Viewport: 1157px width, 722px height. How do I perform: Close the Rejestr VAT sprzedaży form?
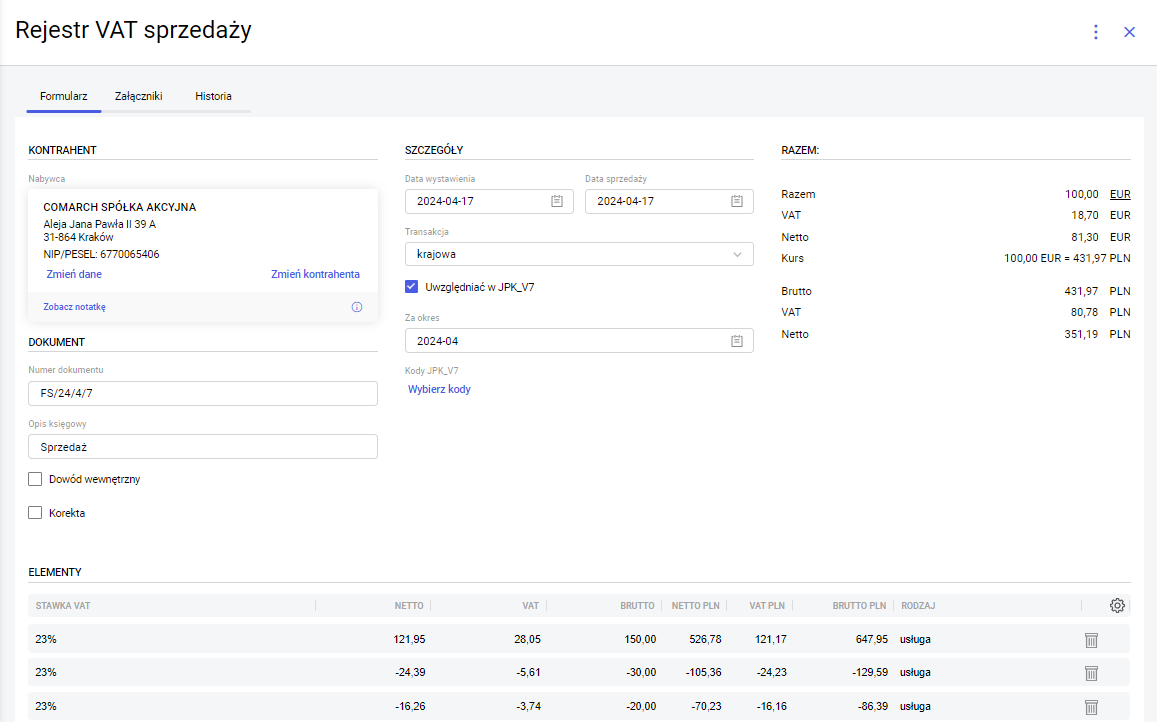coord(1130,32)
